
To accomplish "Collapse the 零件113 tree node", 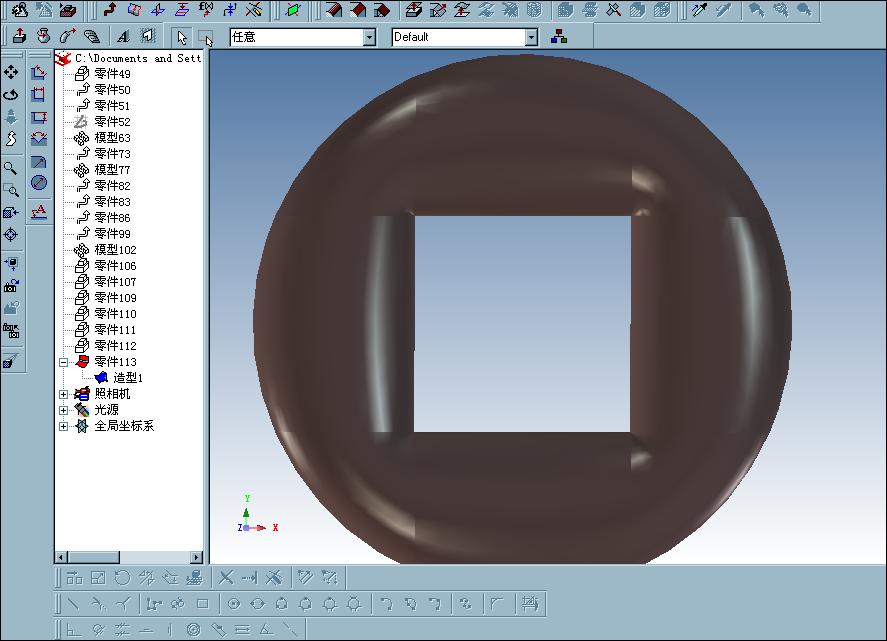I will [63, 362].
